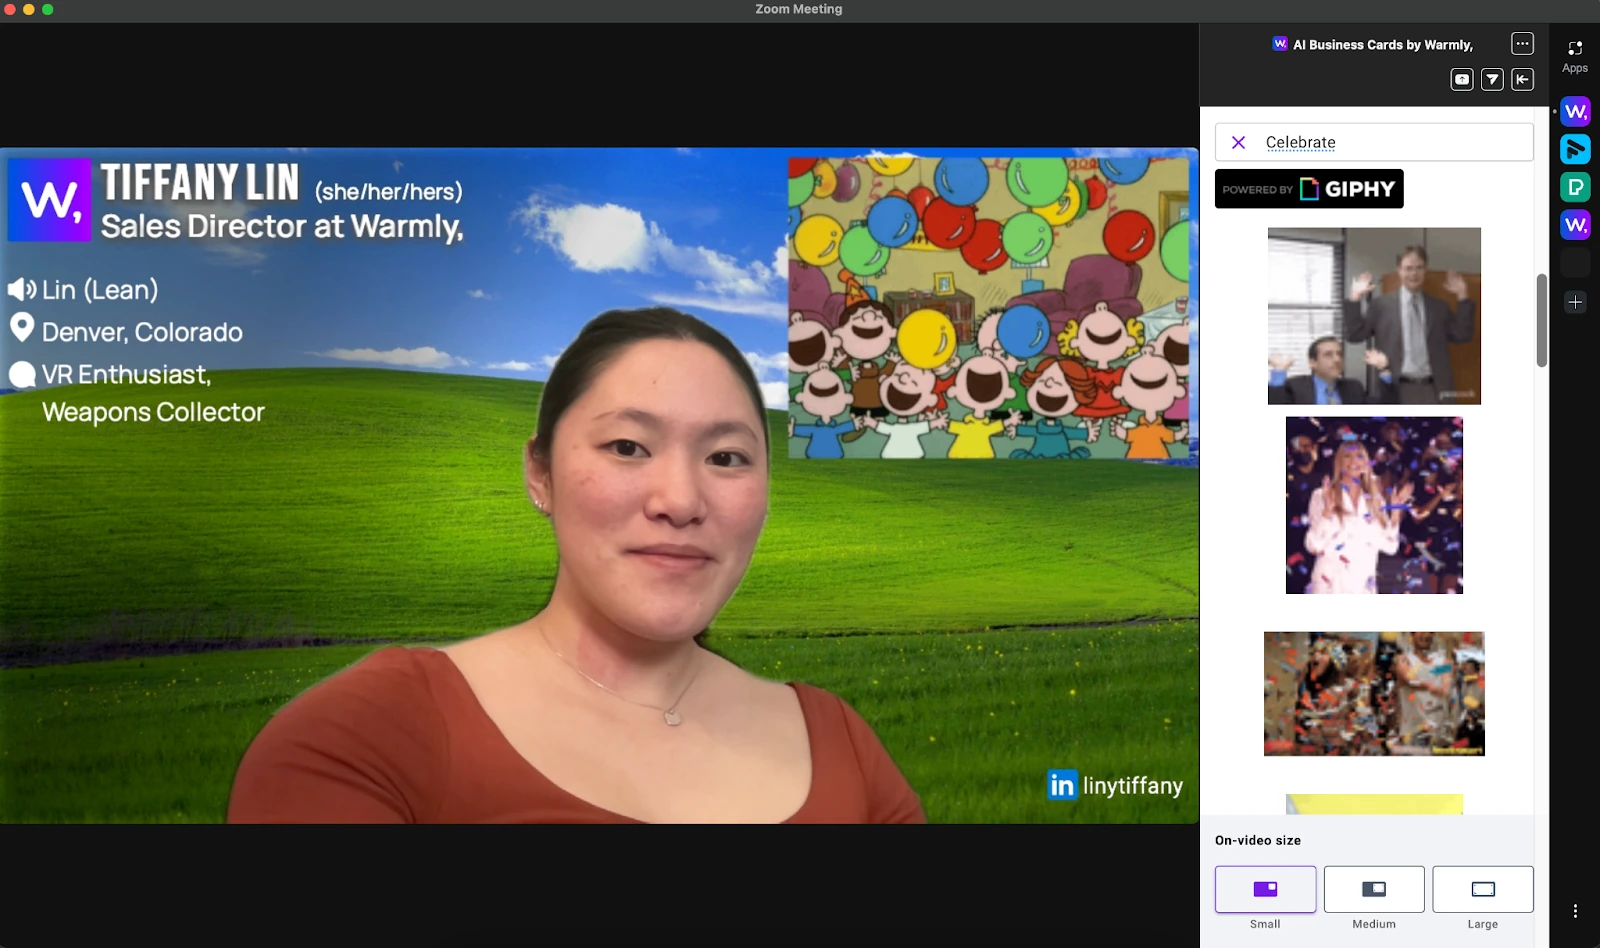Open the light-blue striped app icon in sidebar
The width and height of the screenshot is (1600, 948).
click(1575, 149)
